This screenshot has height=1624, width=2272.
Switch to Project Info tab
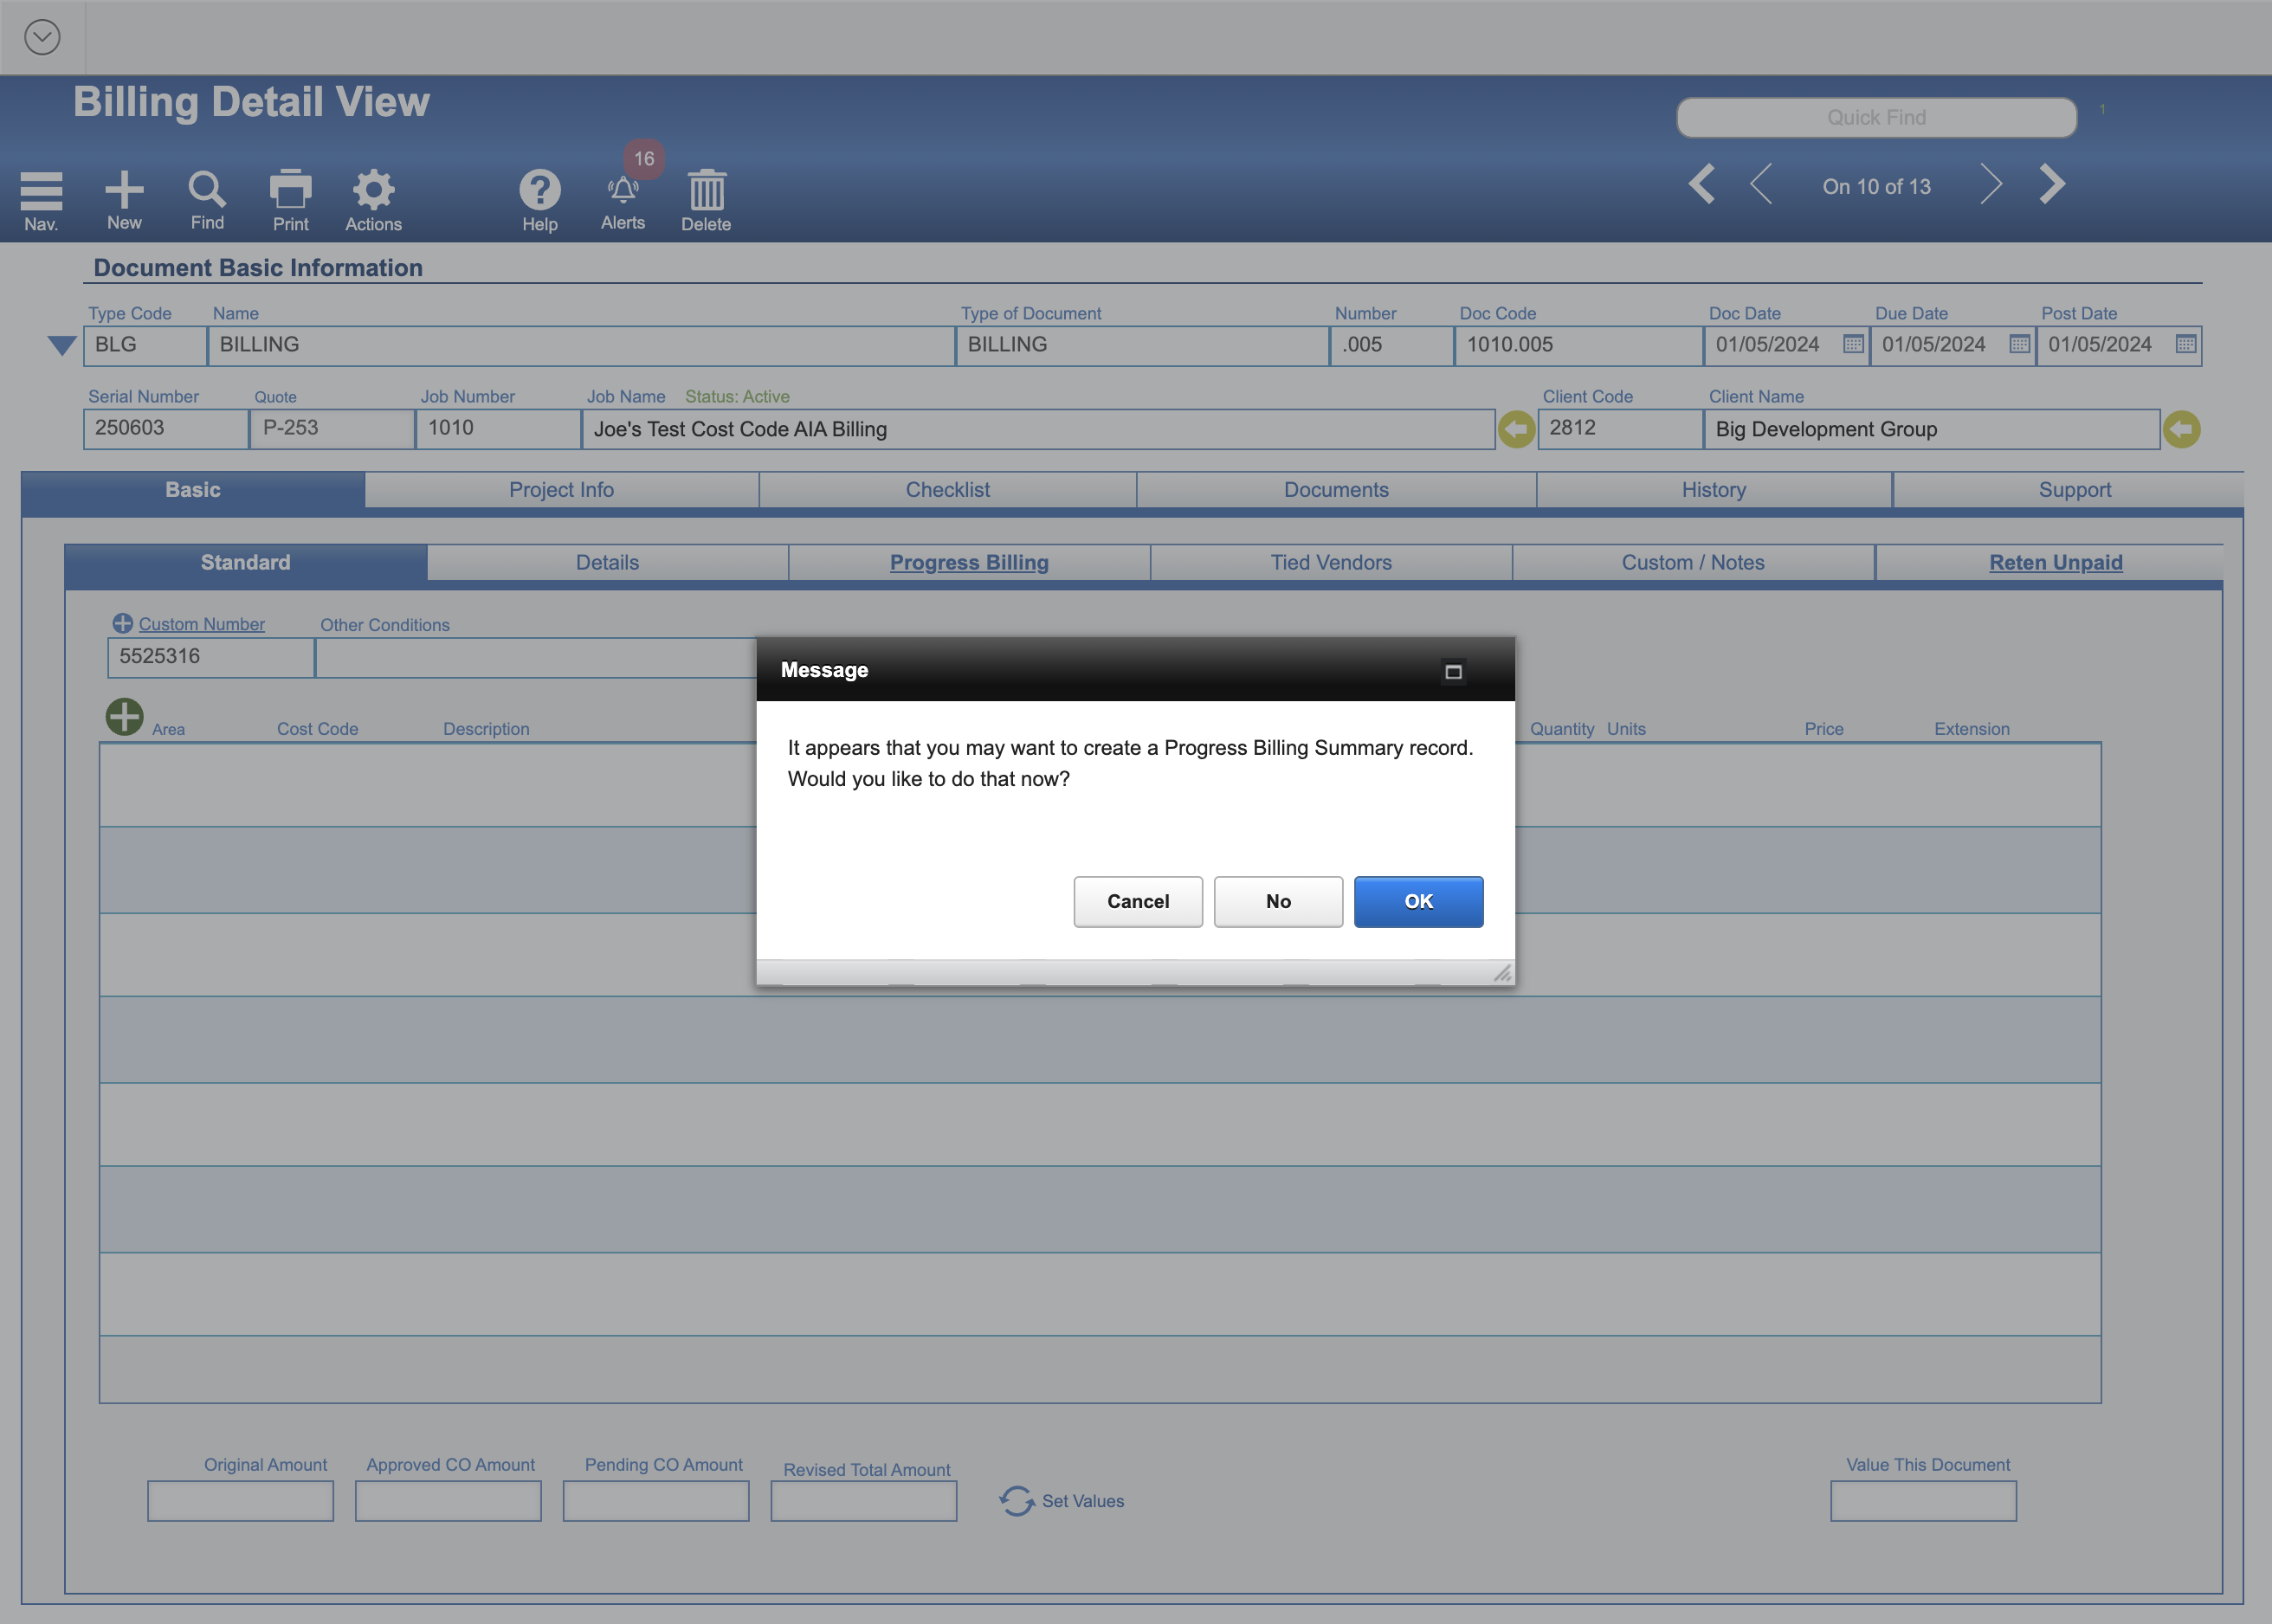(x=561, y=490)
